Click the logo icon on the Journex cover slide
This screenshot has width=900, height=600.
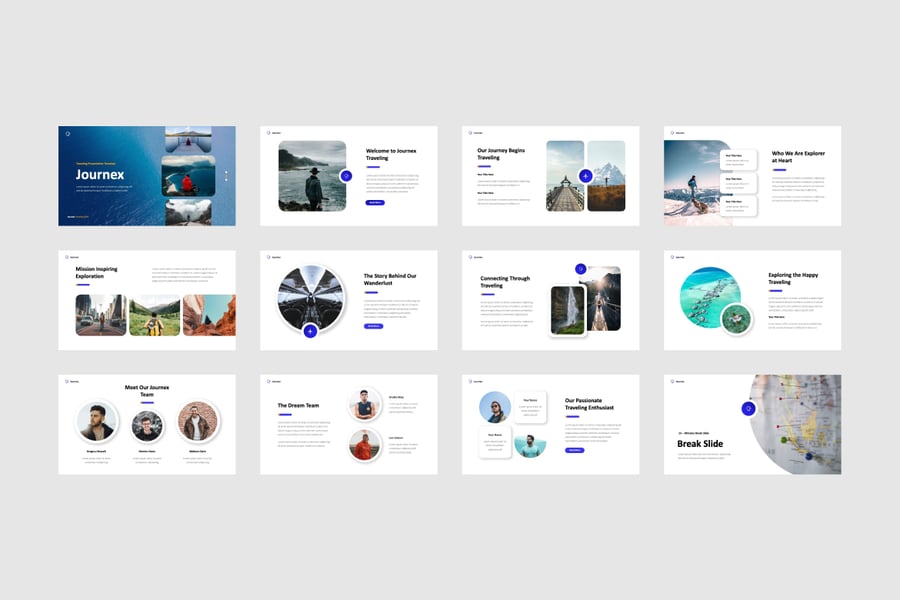[x=68, y=133]
